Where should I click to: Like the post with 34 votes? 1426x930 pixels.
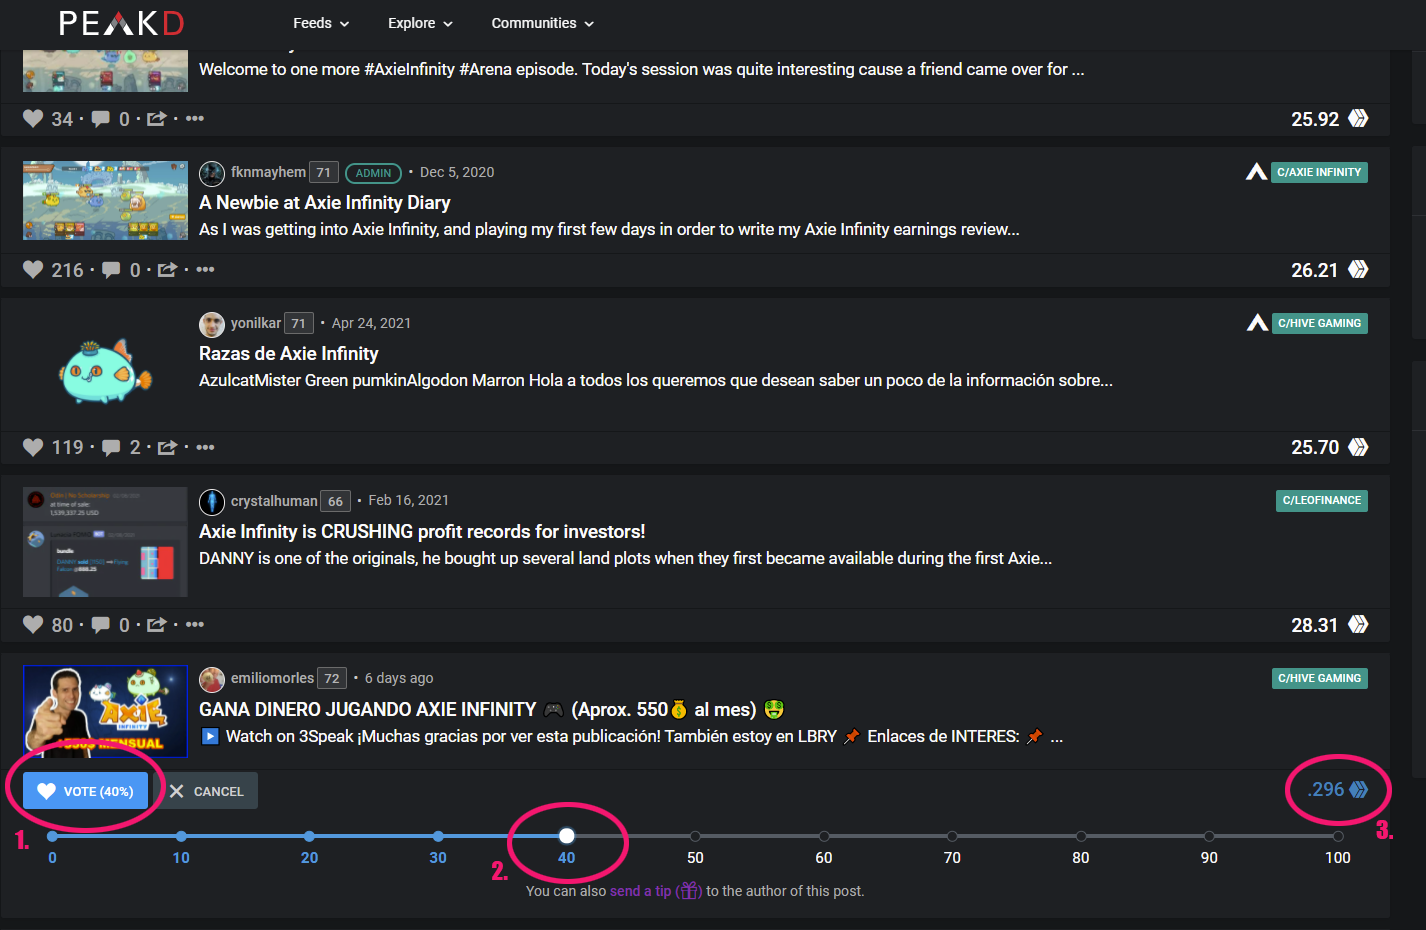coord(33,119)
